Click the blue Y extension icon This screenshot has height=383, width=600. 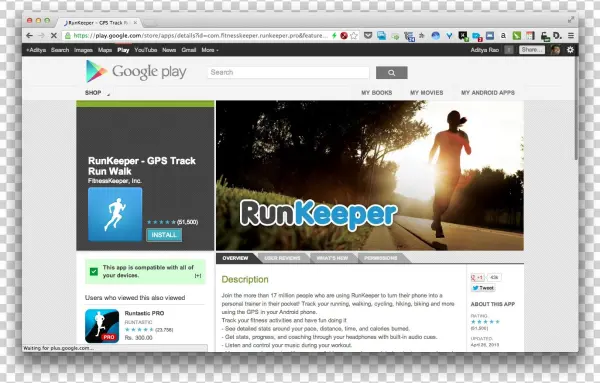[449, 36]
